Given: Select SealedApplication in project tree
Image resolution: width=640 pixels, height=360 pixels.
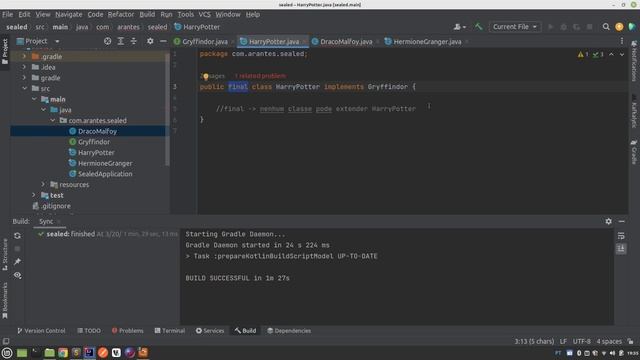Looking at the screenshot, I should point(105,174).
